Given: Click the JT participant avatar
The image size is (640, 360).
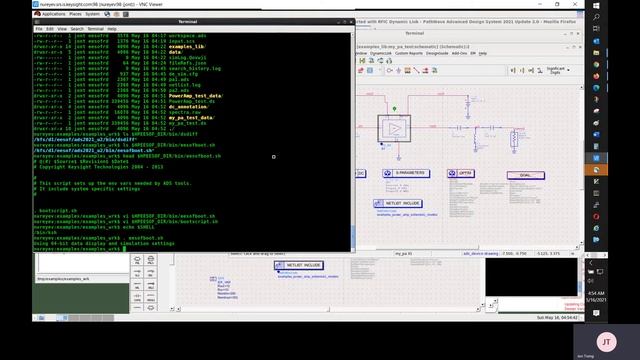Looking at the screenshot, I should 606,342.
